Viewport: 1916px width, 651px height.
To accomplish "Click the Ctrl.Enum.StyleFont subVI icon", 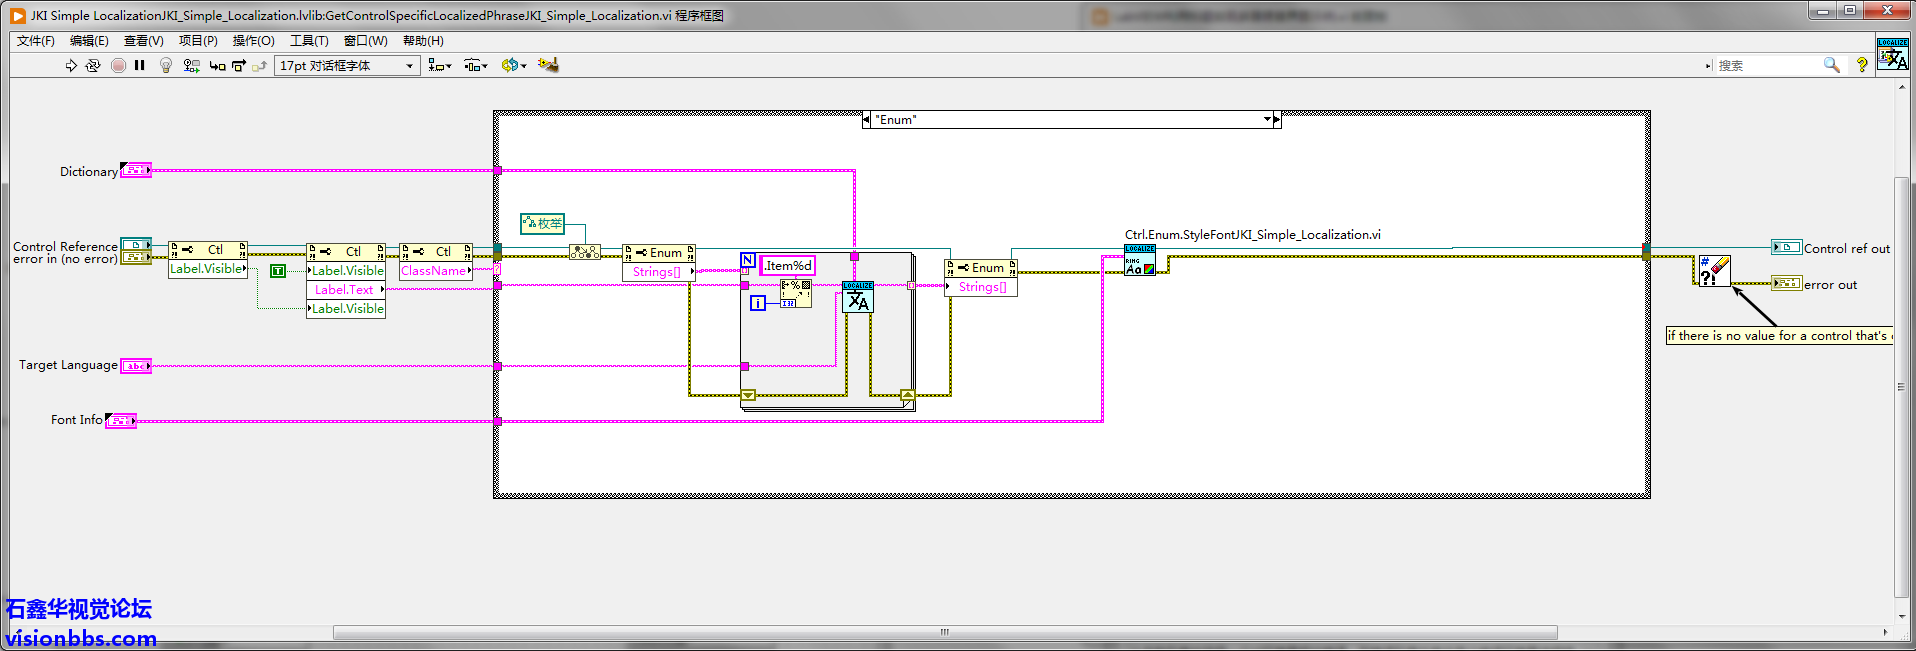I will (x=1139, y=260).
